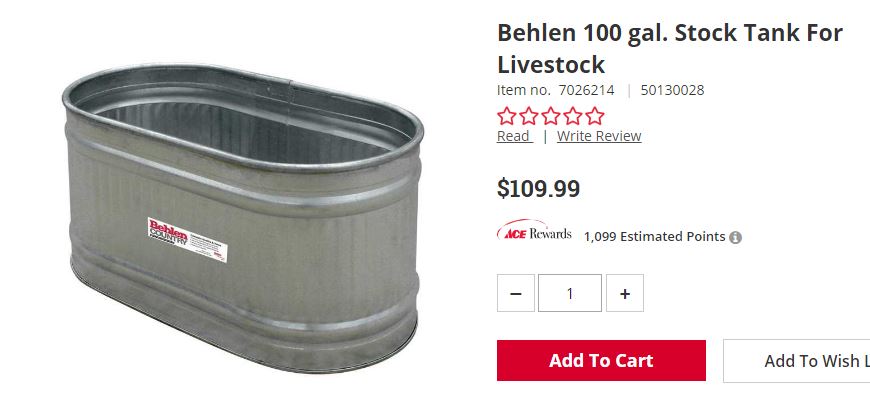Image resolution: width=870 pixels, height=400 pixels.
Task: Select the model number 50130028
Action: 672,90
